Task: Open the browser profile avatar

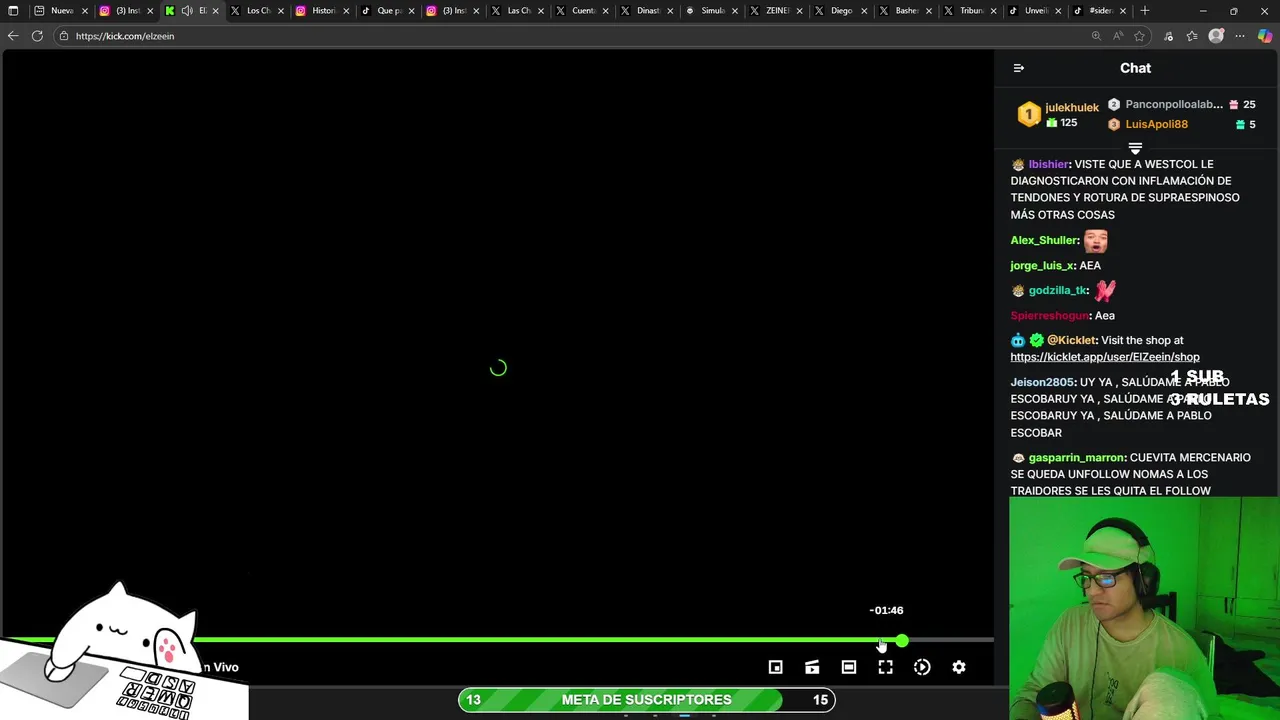Action: click(1216, 36)
